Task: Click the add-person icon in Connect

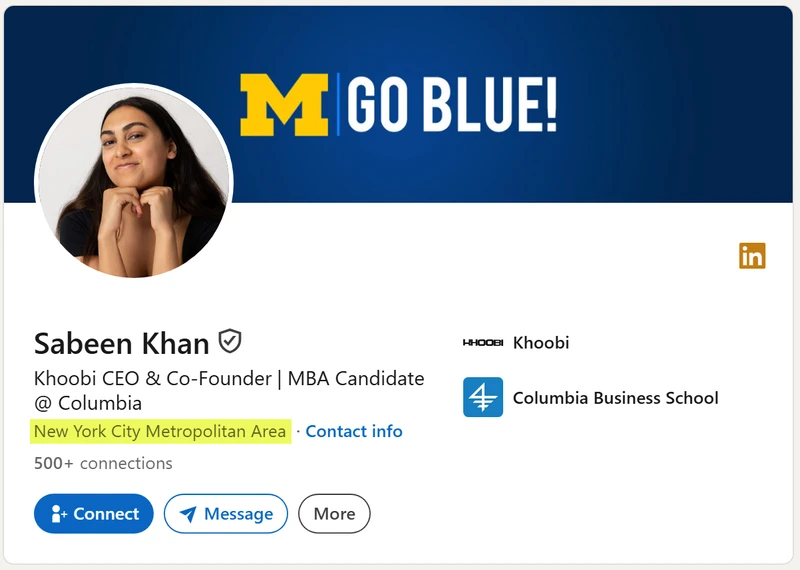Action: click(59, 514)
